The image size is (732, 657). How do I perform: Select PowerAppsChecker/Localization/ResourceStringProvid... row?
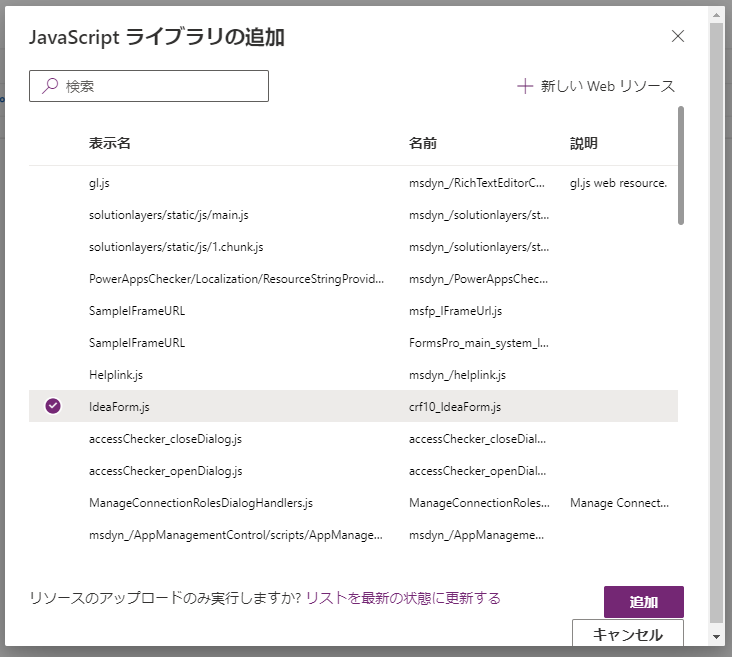coord(353,279)
